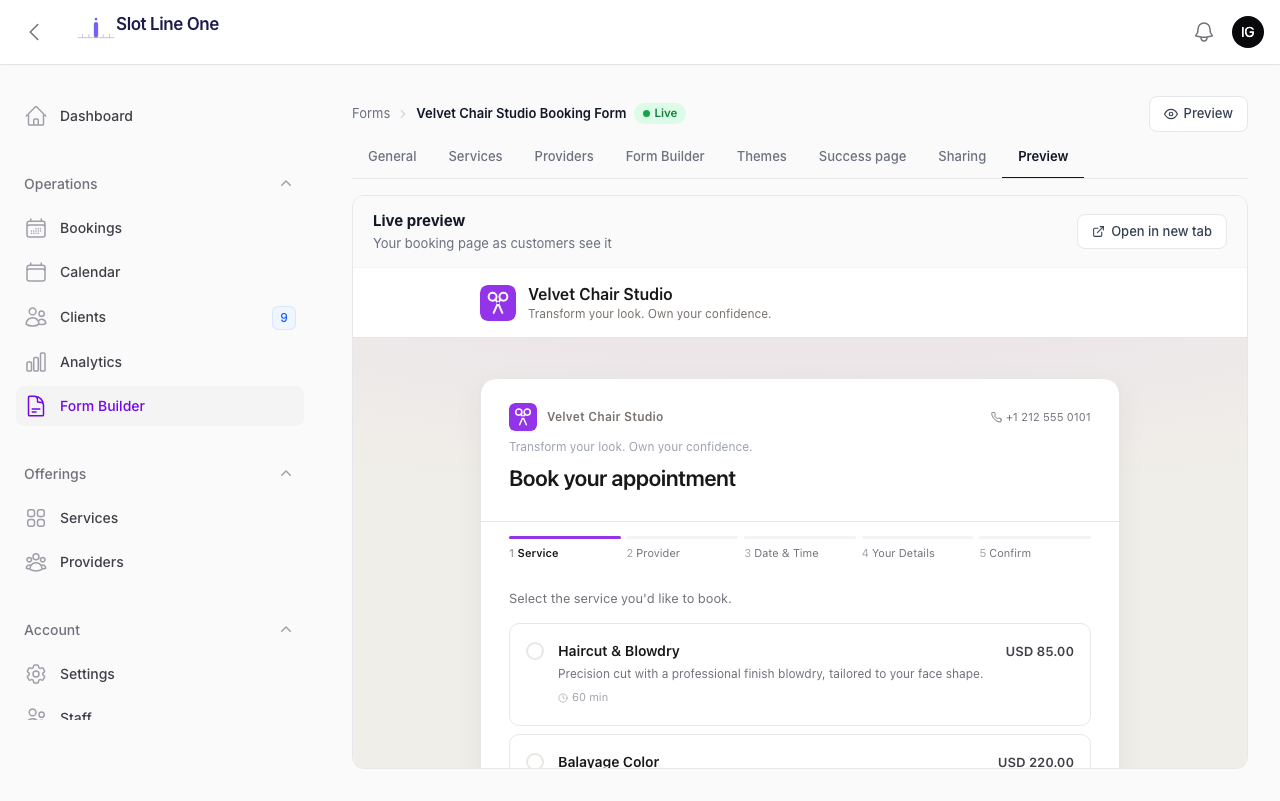The height and width of the screenshot is (801, 1280).
Task: Click the Dashboard home icon
Action: 36,116
